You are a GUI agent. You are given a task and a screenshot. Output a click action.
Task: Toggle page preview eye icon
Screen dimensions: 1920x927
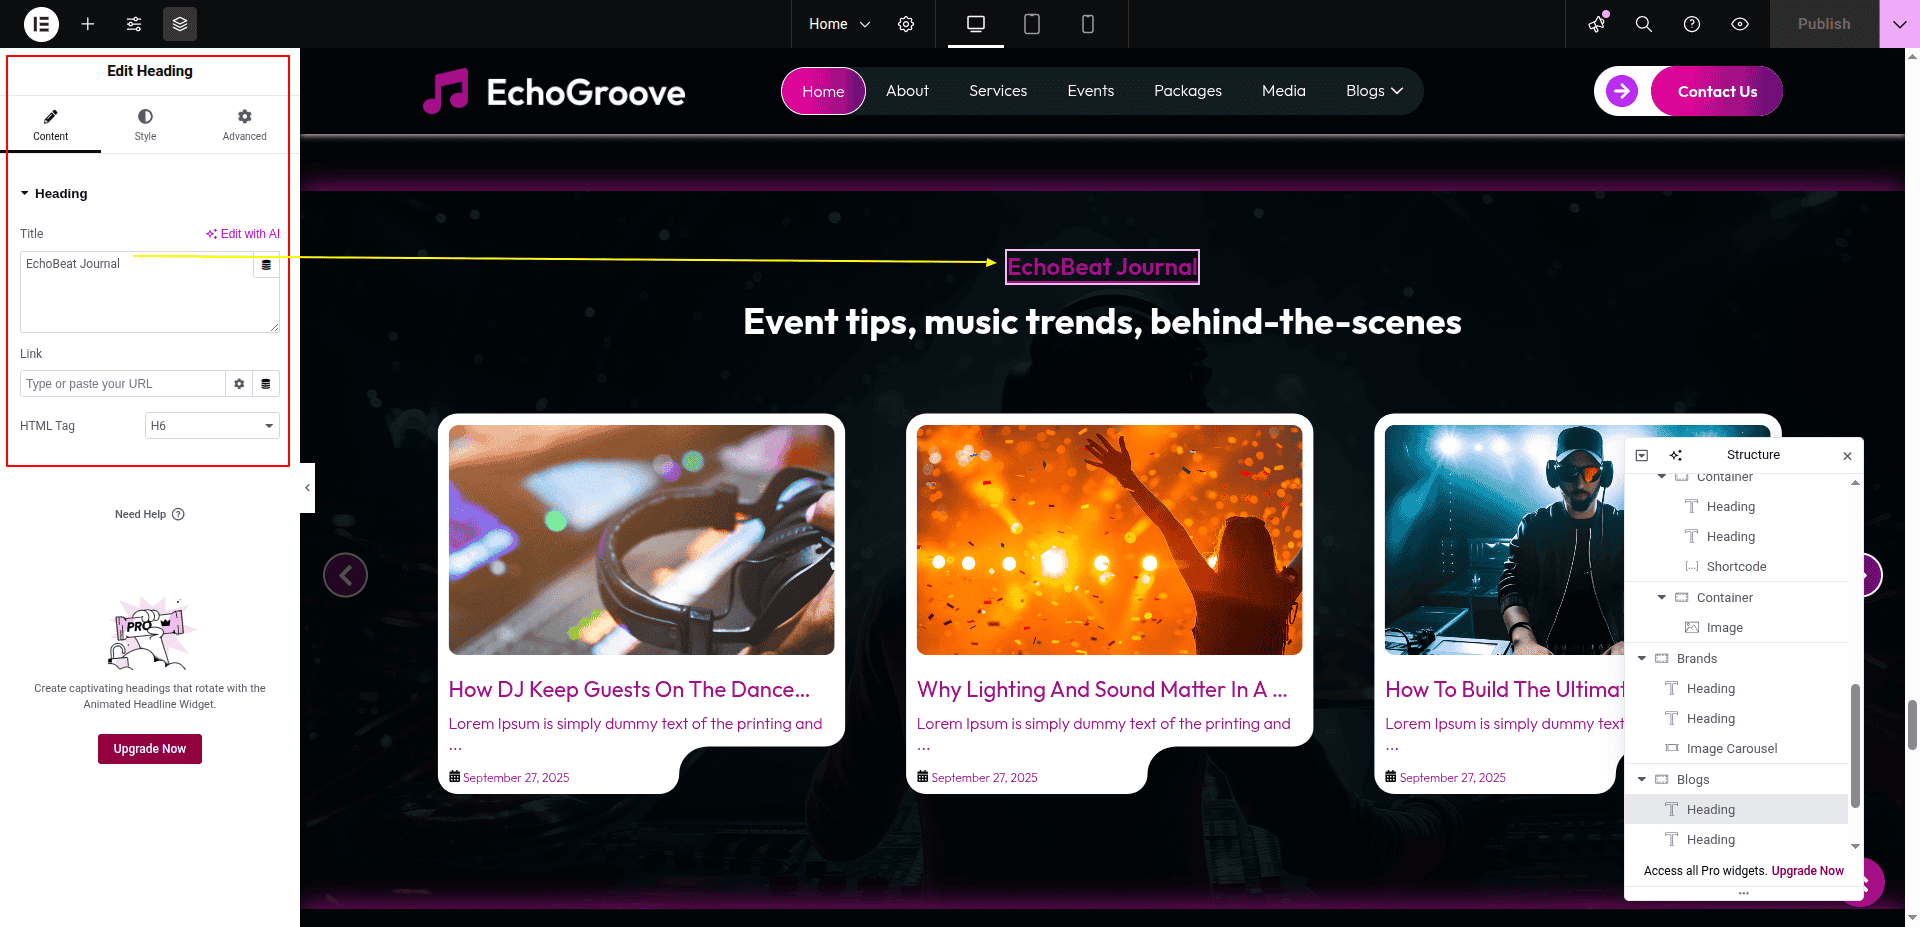[1740, 24]
